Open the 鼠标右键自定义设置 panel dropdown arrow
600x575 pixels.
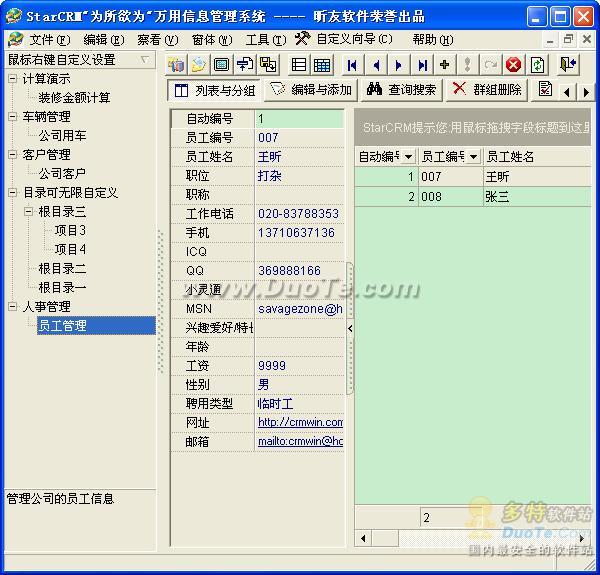click(x=145, y=60)
